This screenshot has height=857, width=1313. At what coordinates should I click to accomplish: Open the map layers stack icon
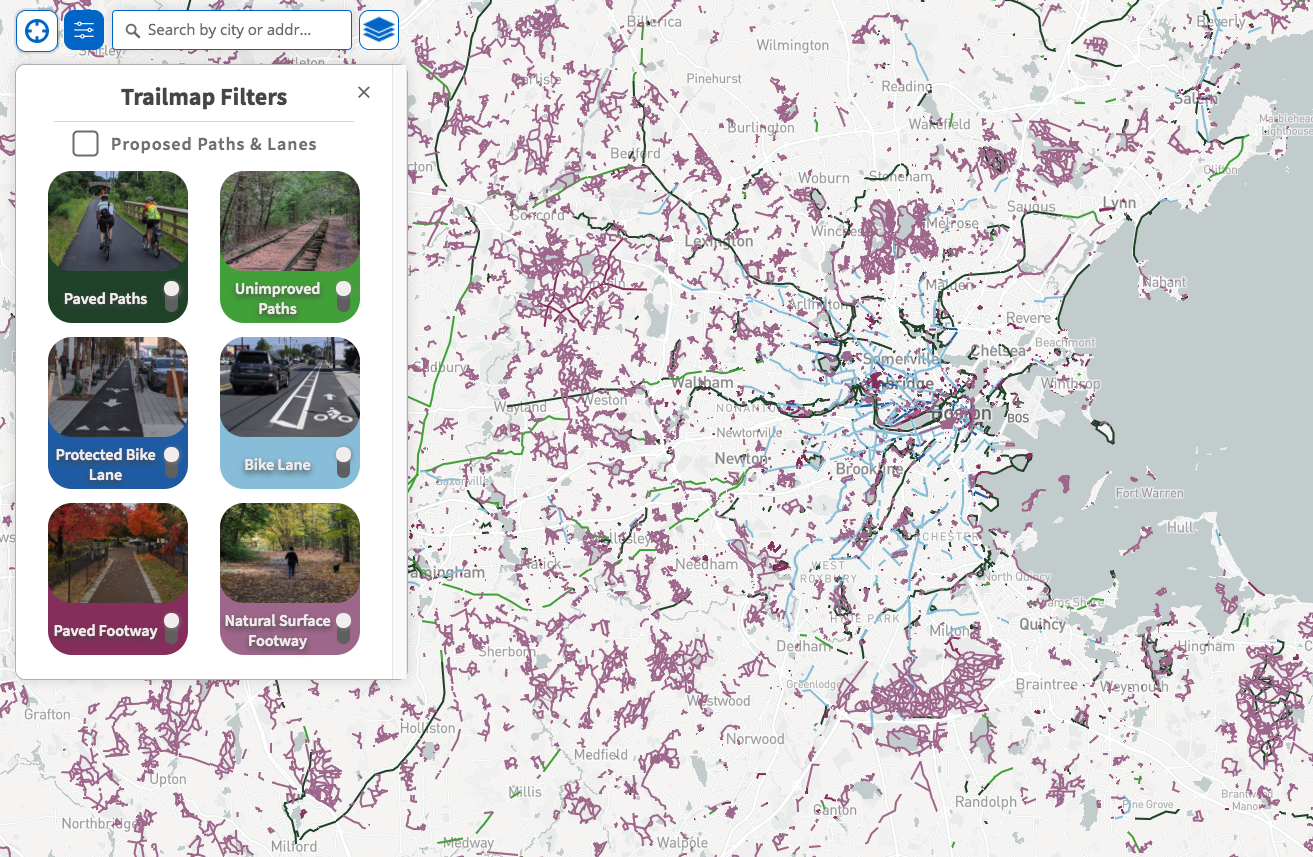point(379,30)
